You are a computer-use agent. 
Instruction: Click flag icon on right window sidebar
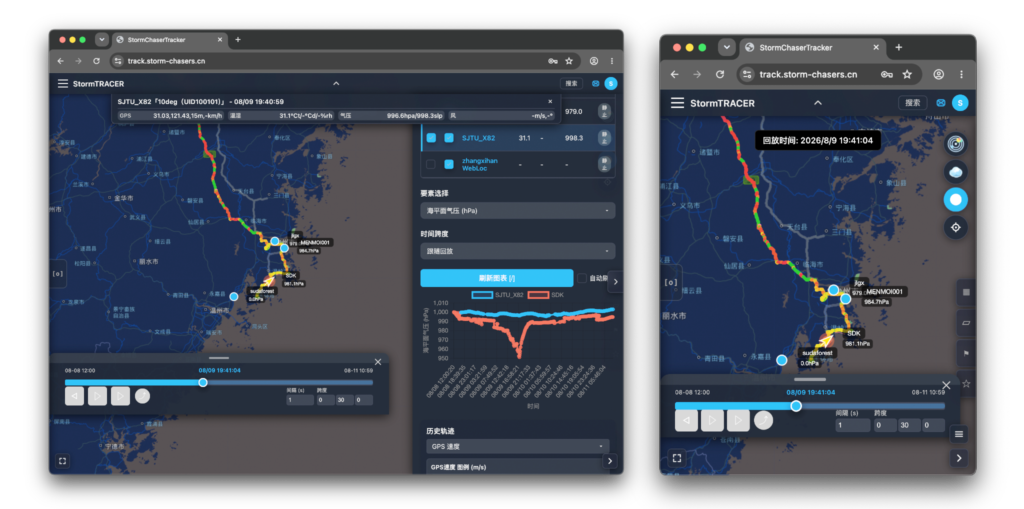point(966,353)
